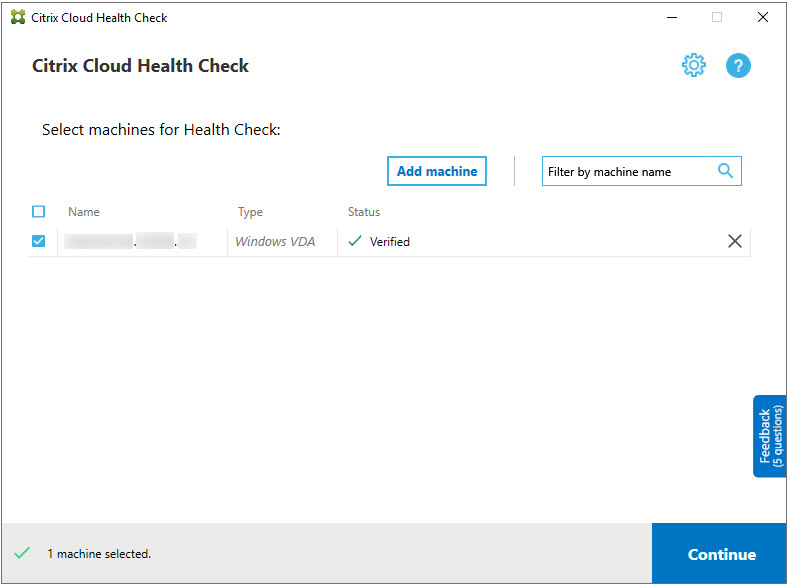Click the green checkmark in status bar
The height and width of the screenshot is (585, 788).
click(x=22, y=553)
